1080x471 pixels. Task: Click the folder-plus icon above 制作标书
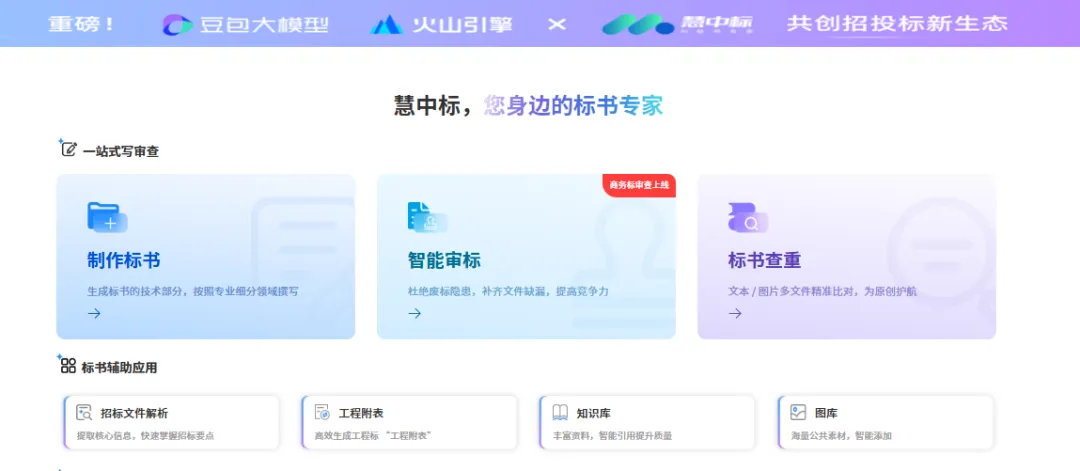(x=107, y=217)
